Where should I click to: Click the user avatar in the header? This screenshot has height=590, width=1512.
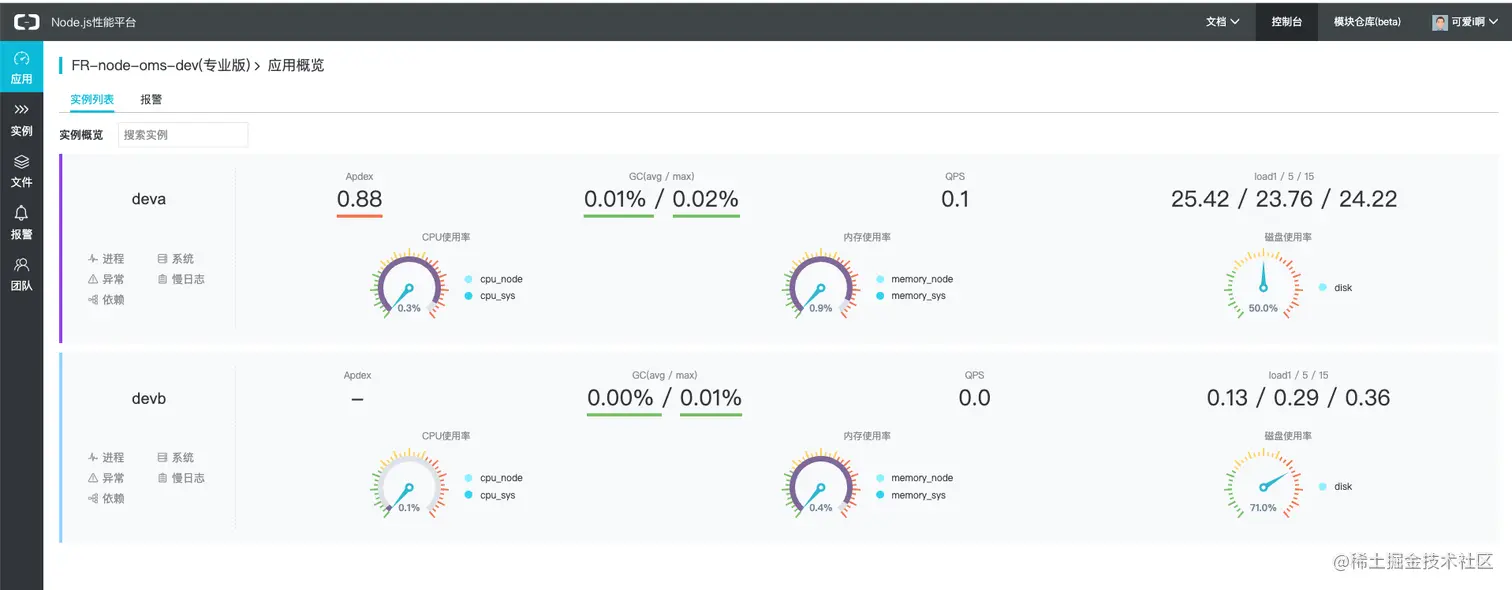tap(1440, 22)
